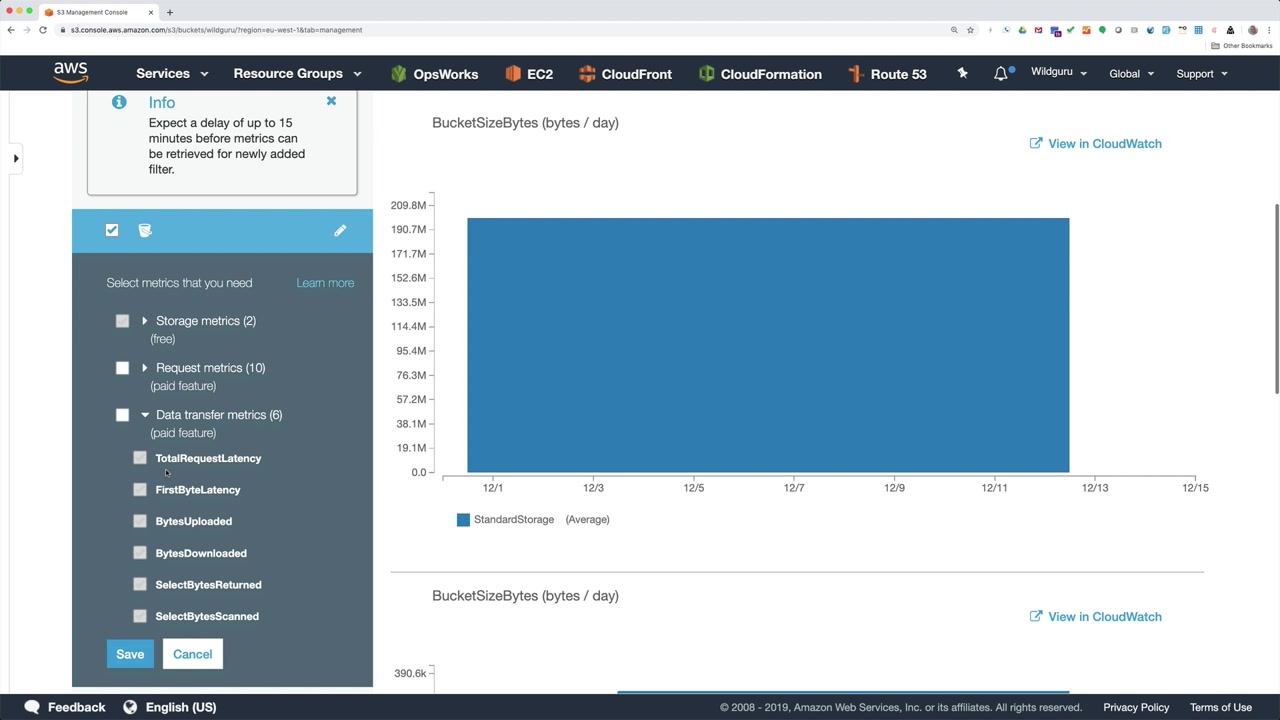Open the EC2 shortcut
This screenshot has width=1280, height=720.
[528, 74]
